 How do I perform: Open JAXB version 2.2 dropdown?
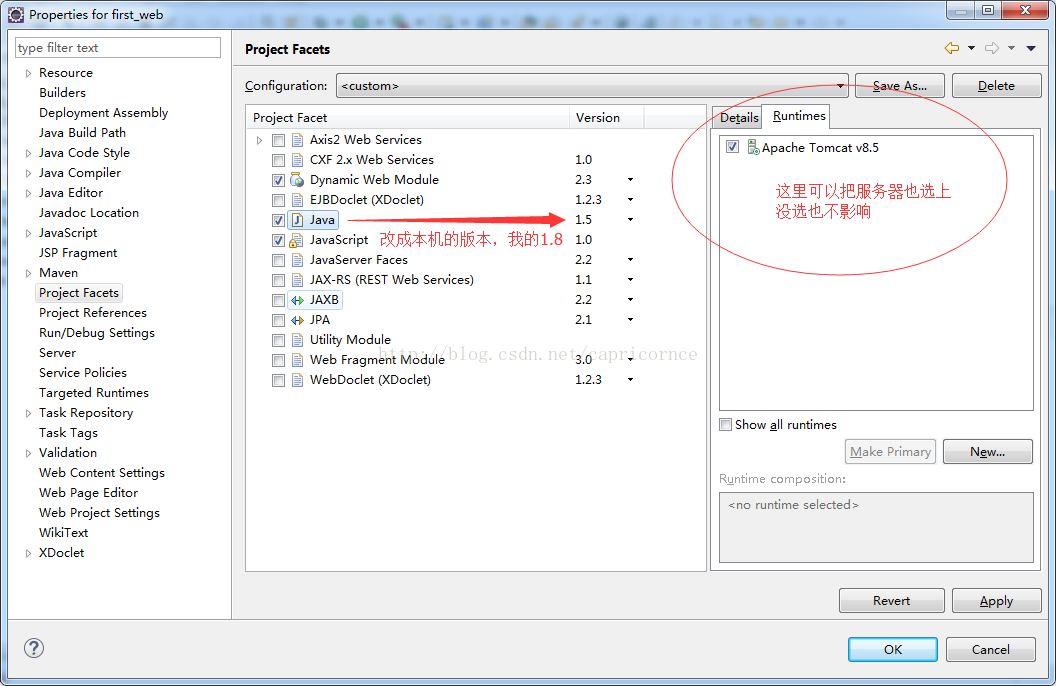pyautogui.click(x=630, y=300)
